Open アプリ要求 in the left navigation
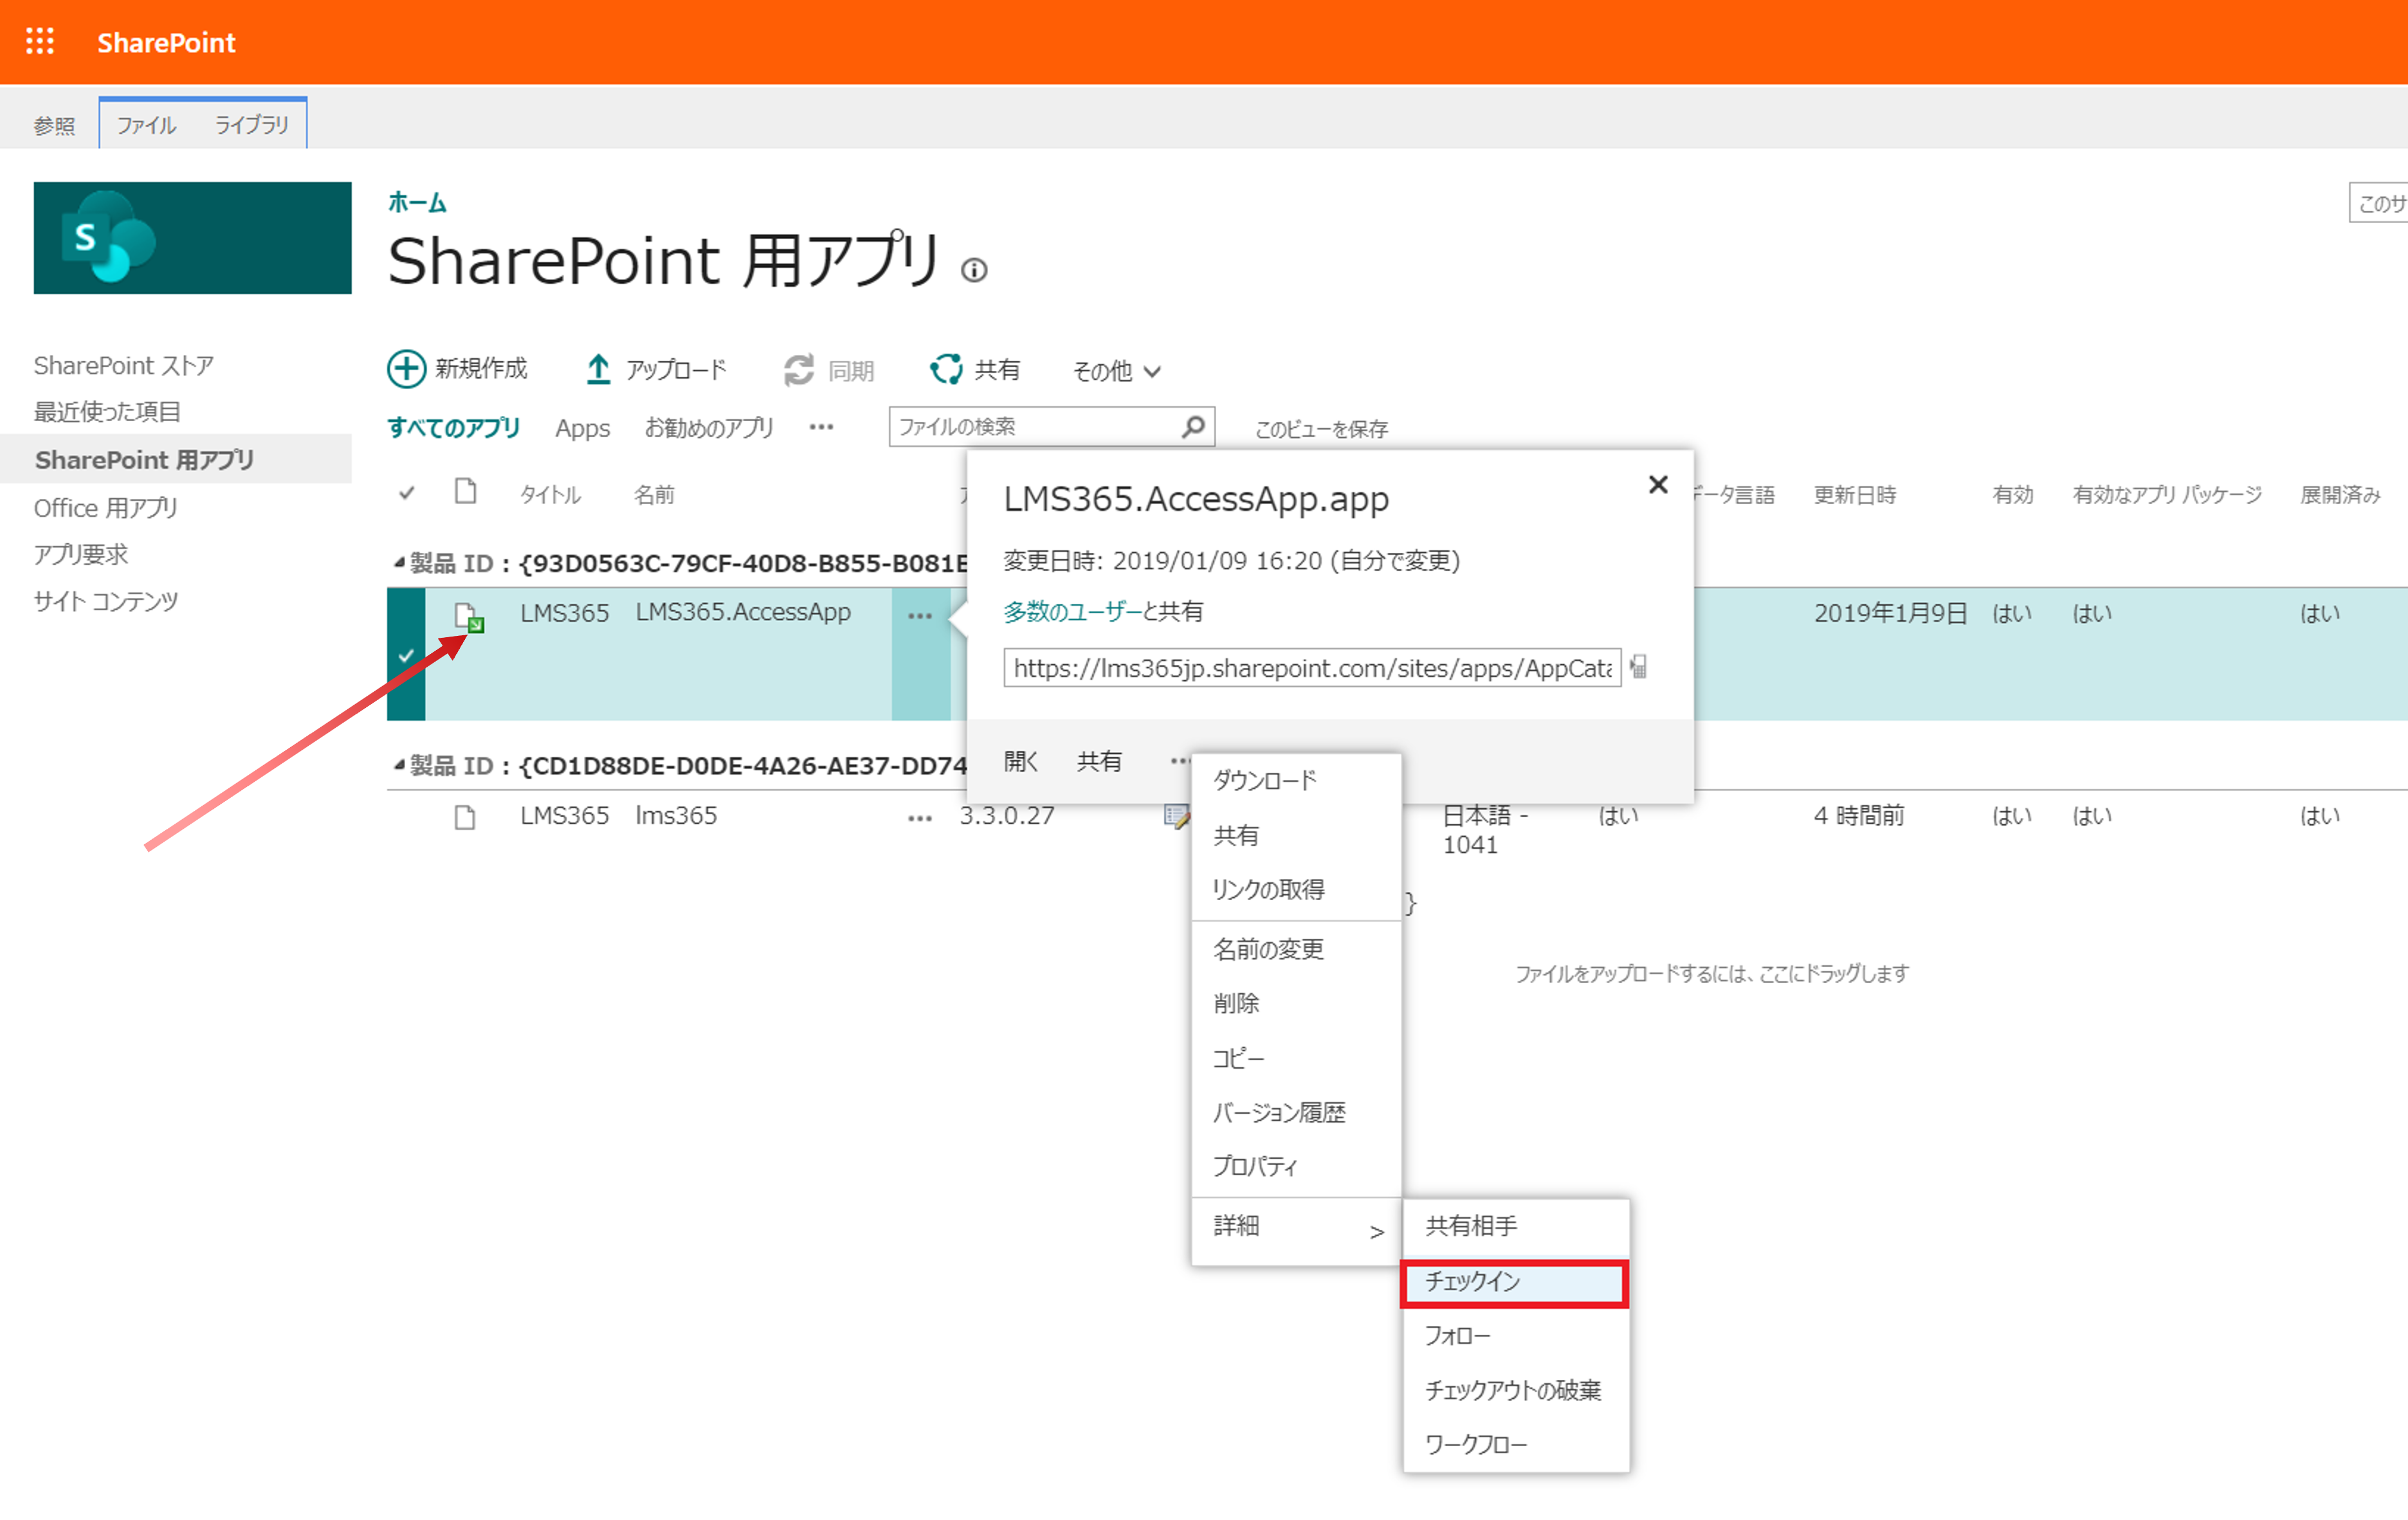The width and height of the screenshot is (2408, 1520). [x=81, y=554]
